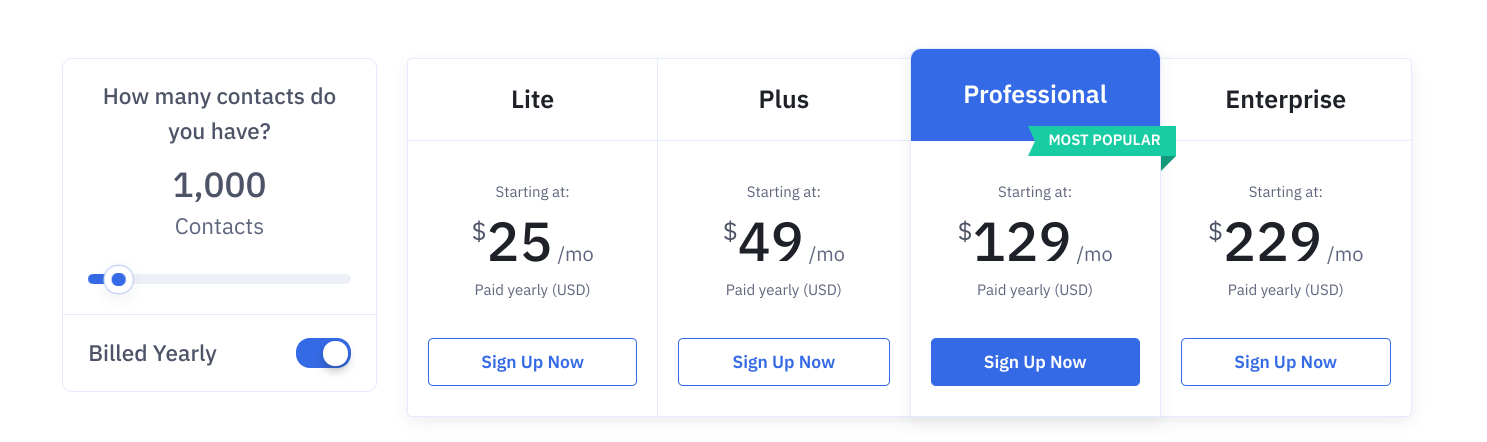The width and height of the screenshot is (1487, 442).
Task: Select the blue Professional plan header
Action: pyautogui.click(x=1035, y=95)
